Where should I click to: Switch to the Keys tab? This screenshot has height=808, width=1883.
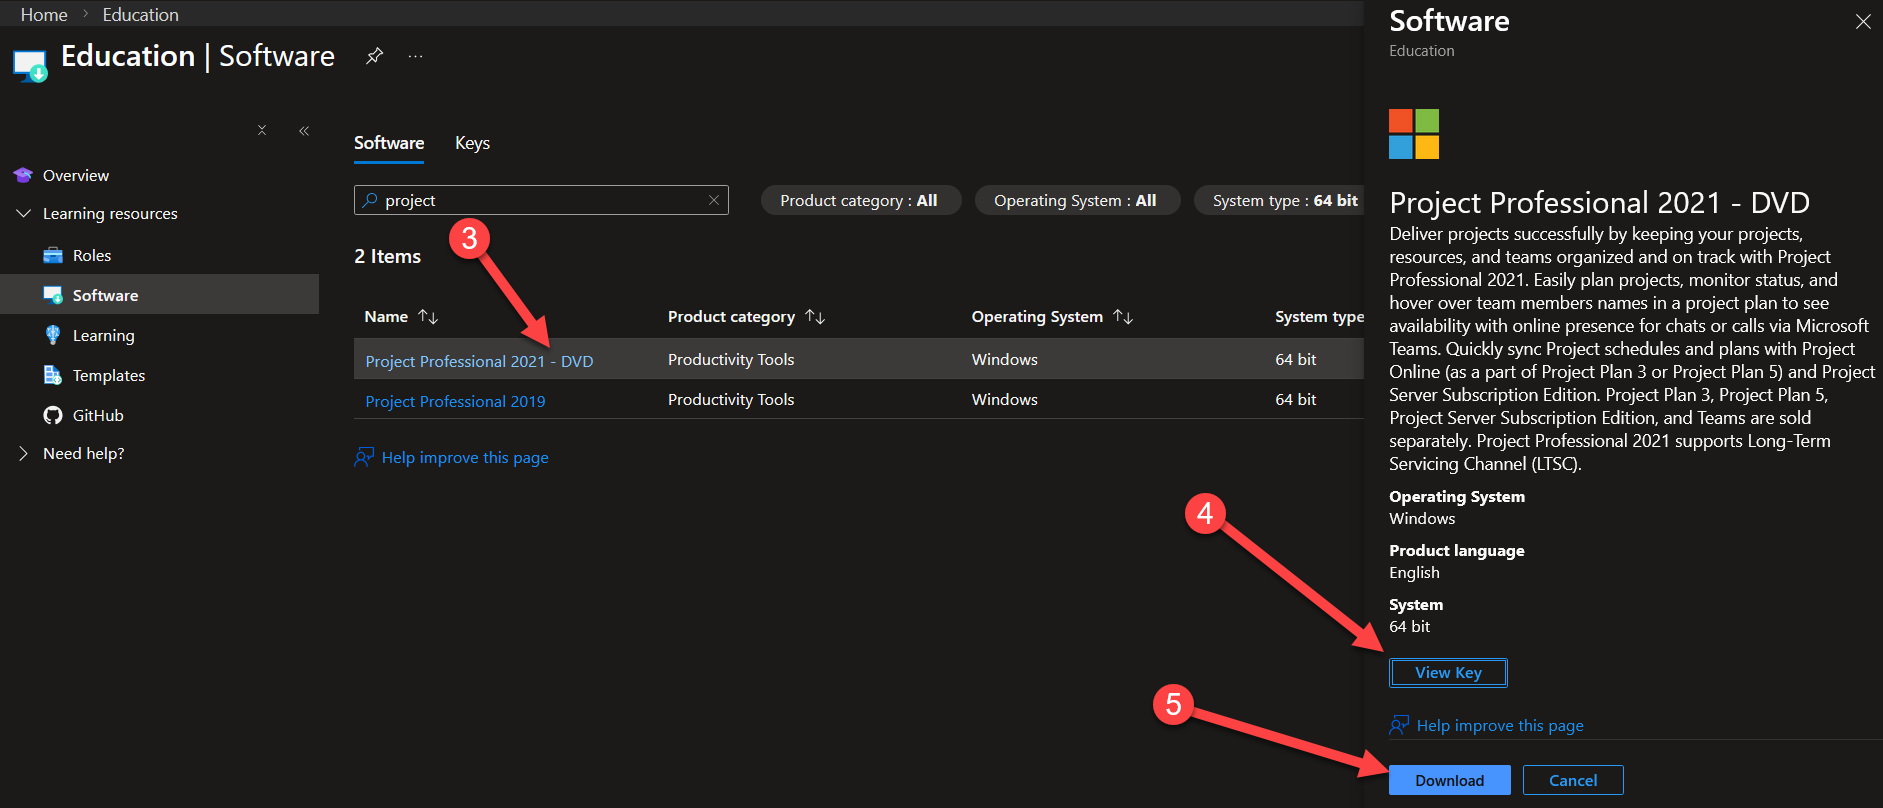(x=472, y=143)
